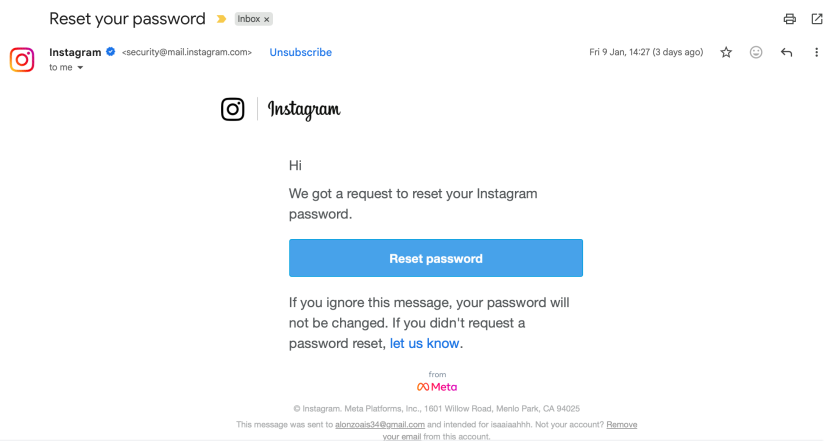The image size is (836, 441).
Task: Click the sender name Instagram in the header
Action: tap(75, 52)
